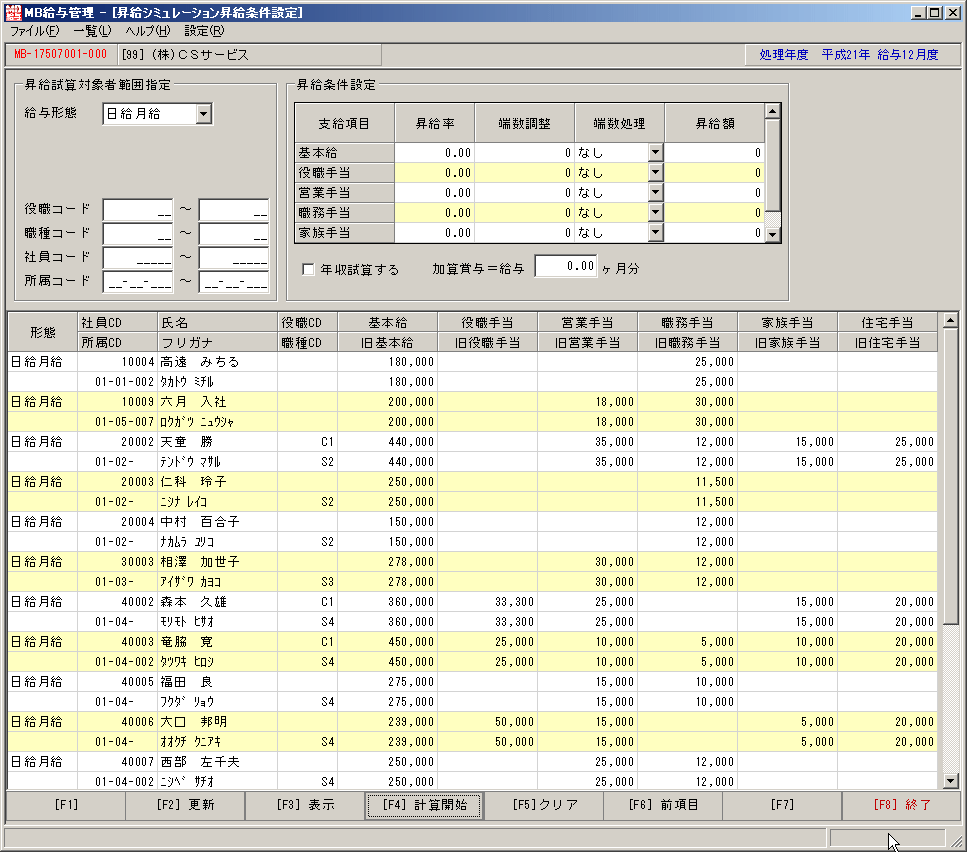The width and height of the screenshot is (967, 852).
Task: Open the 設定(R) menu
Action: (x=204, y=31)
